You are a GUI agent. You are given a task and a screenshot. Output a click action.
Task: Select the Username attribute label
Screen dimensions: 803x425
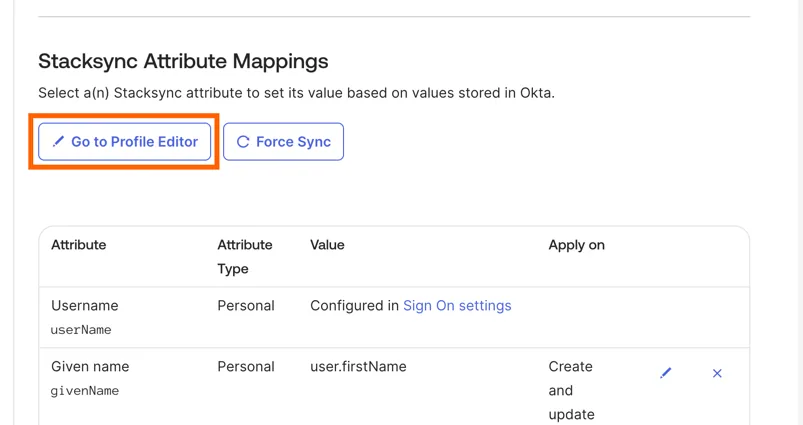(84, 306)
